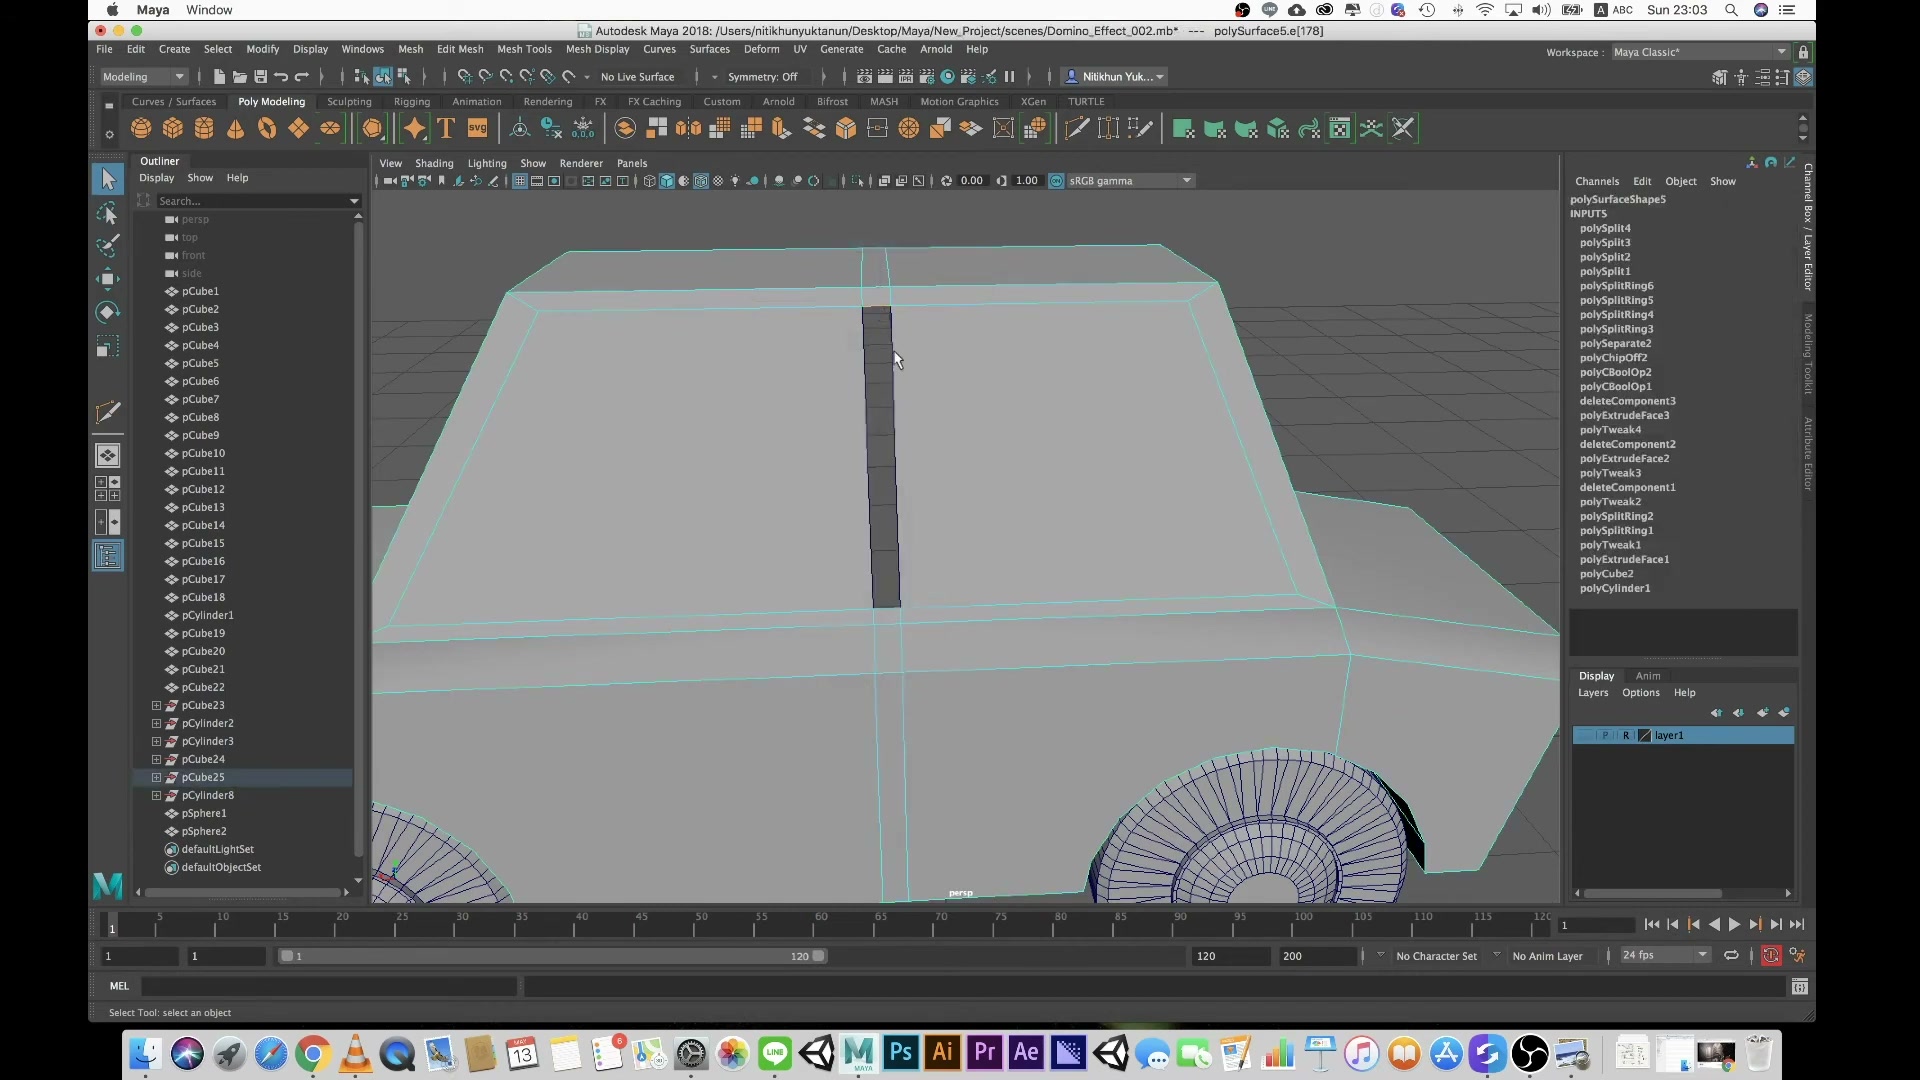
Task: Select the Move tool in the toolbox
Action: (x=108, y=279)
